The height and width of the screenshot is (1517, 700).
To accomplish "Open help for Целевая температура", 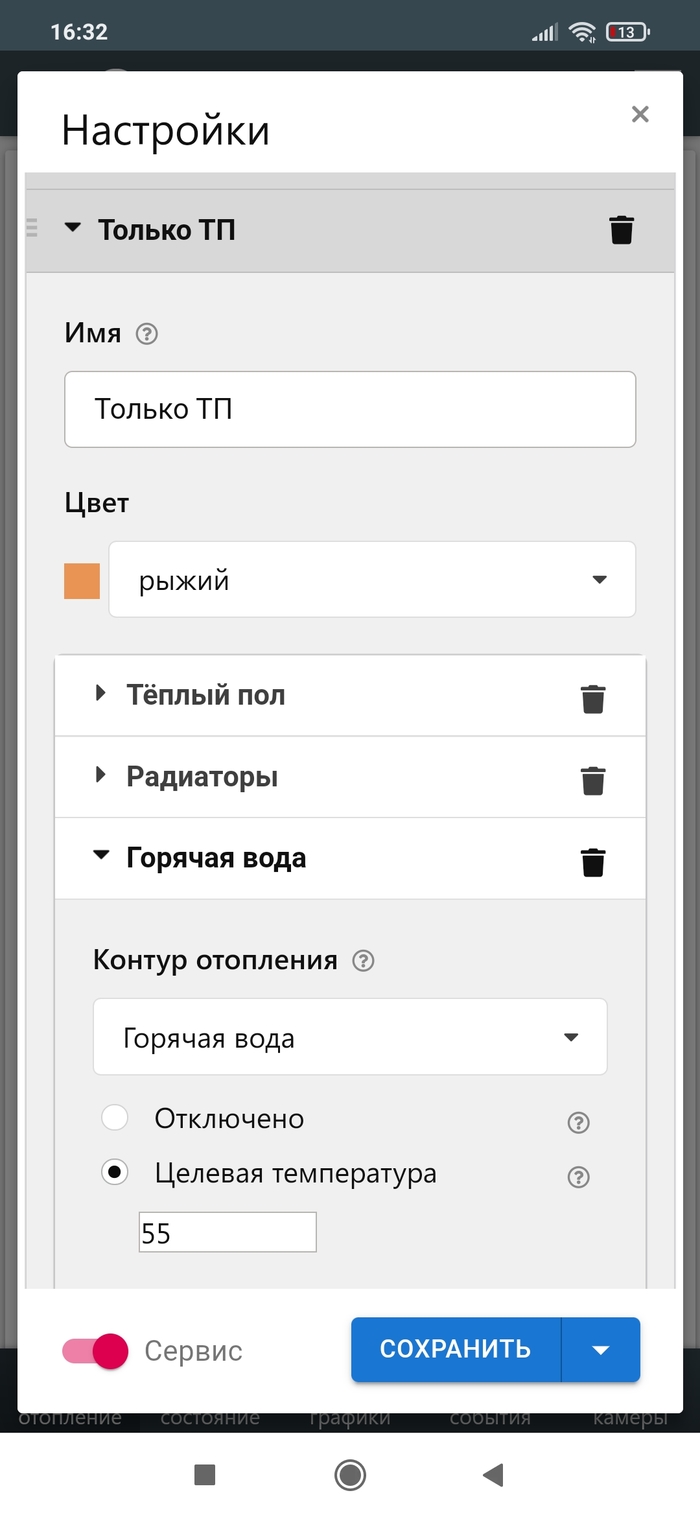I will 578,1177.
